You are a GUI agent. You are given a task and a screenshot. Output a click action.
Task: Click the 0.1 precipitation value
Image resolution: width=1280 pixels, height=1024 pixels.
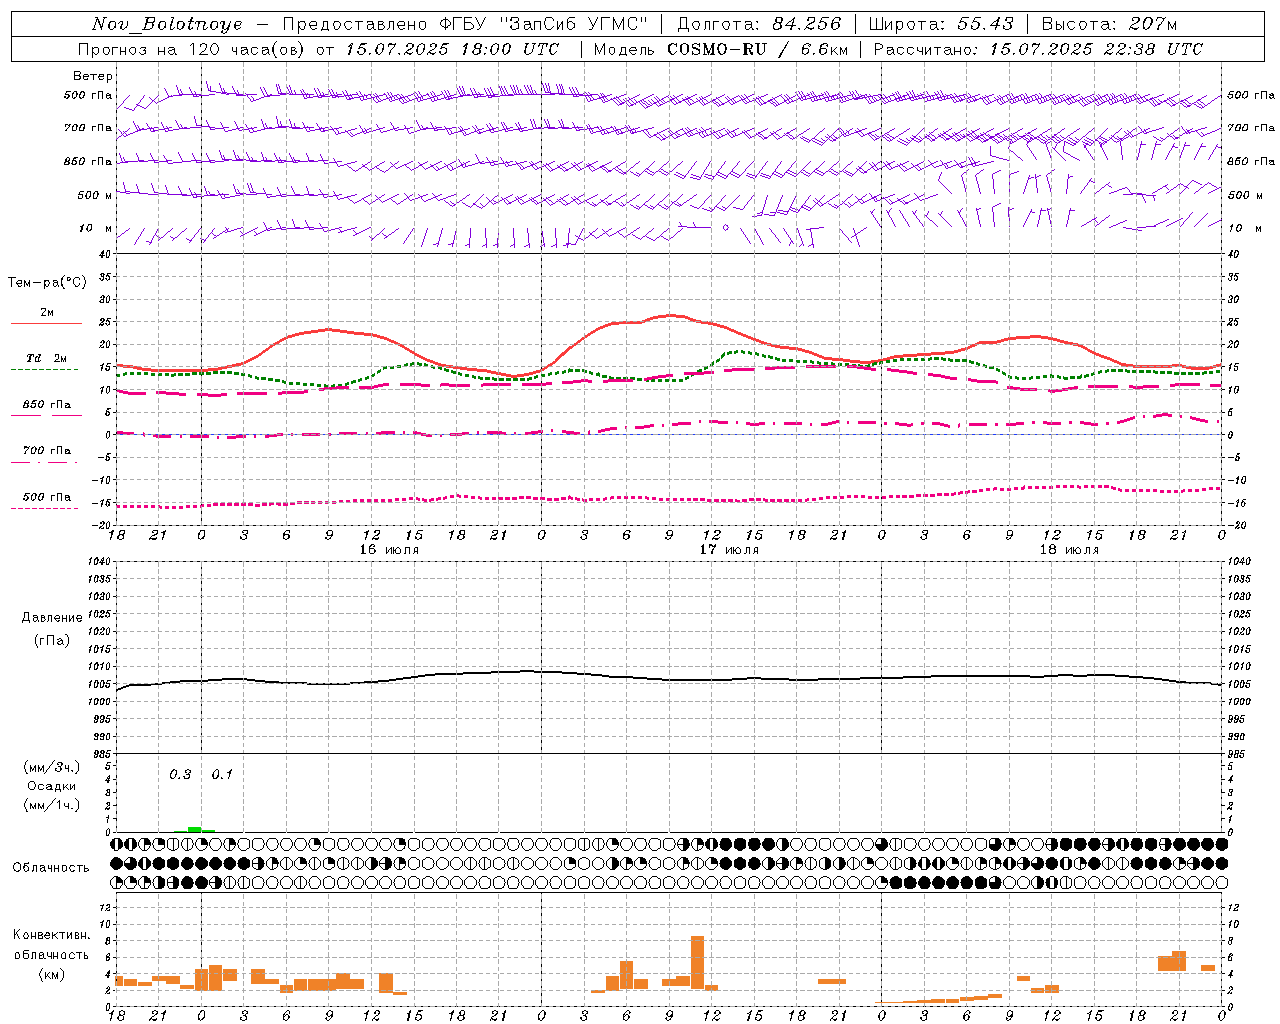(x=222, y=774)
